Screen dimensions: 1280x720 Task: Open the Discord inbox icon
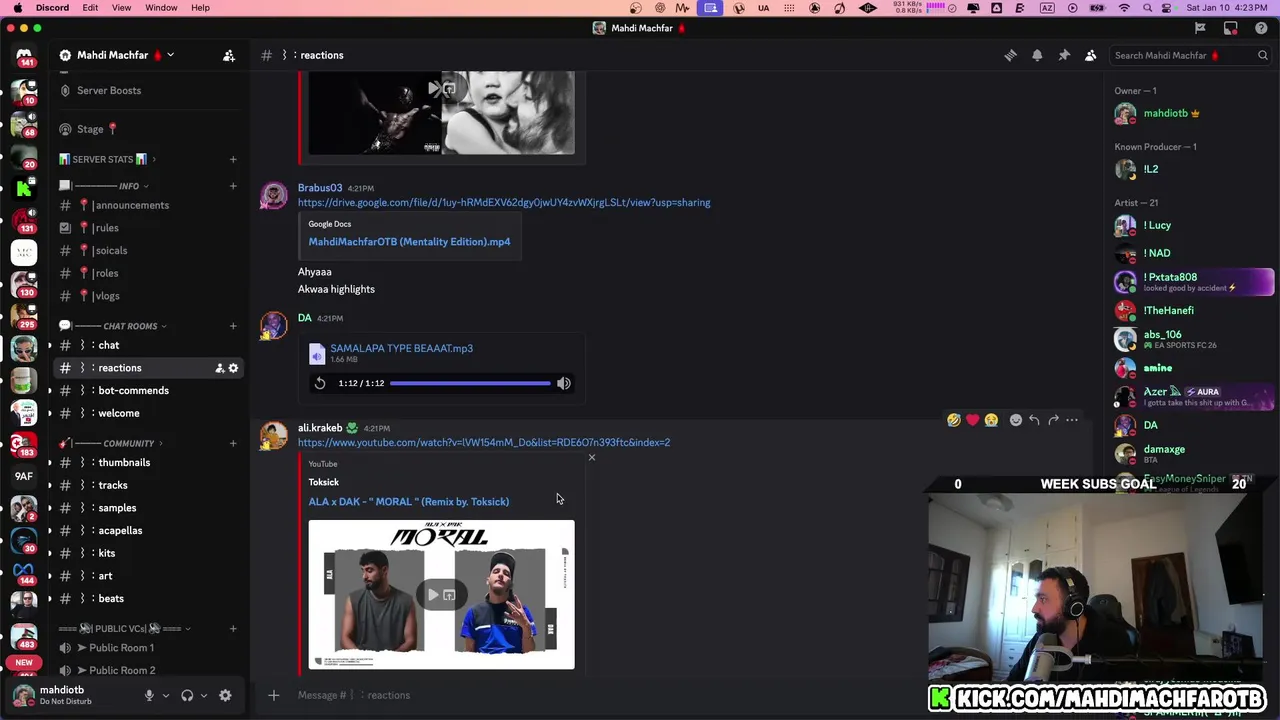point(1231,28)
